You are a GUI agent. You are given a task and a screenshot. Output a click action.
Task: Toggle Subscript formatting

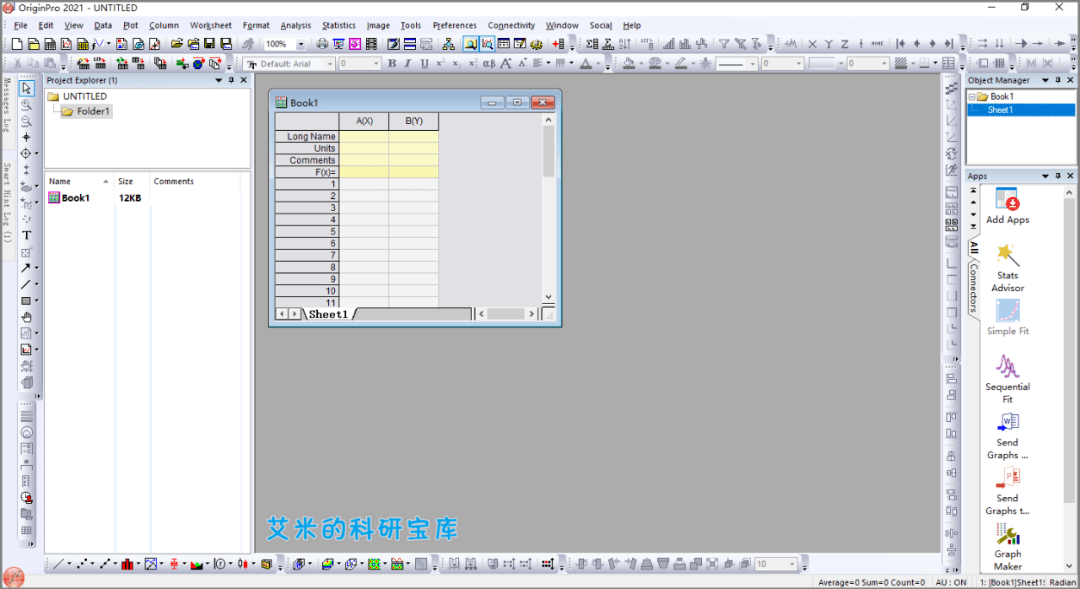coord(456,63)
